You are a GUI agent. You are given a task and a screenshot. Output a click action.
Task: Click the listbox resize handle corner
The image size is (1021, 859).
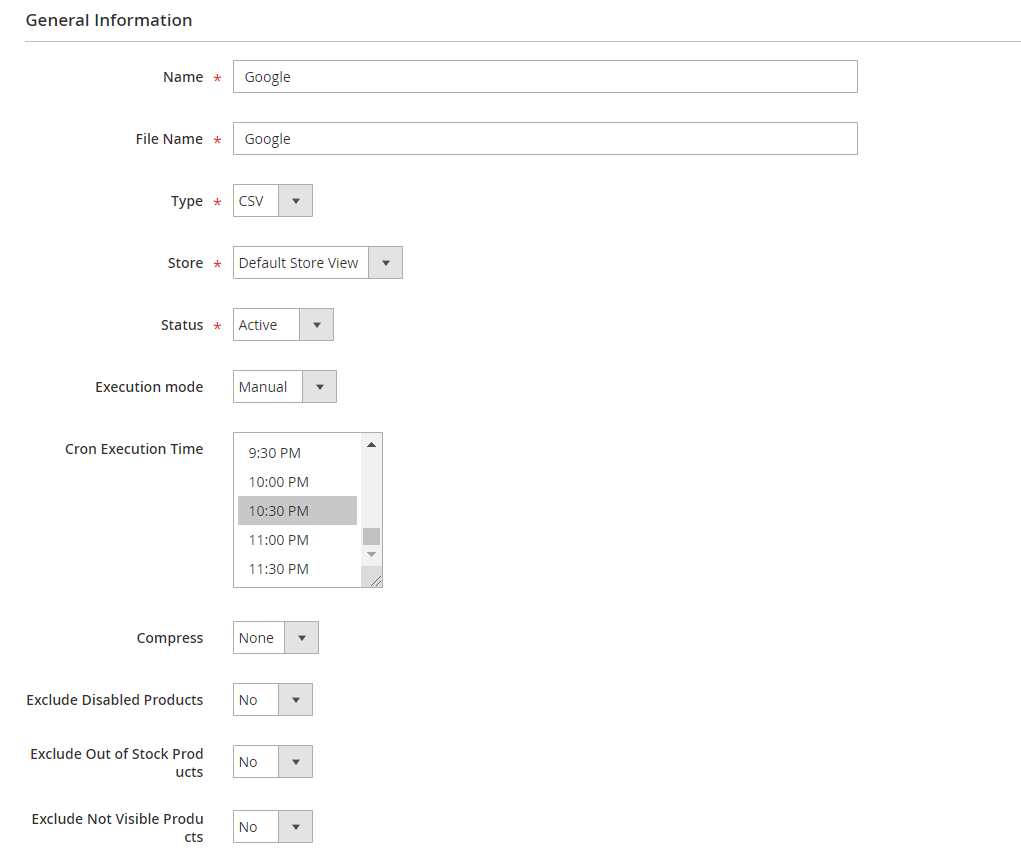coord(375,580)
